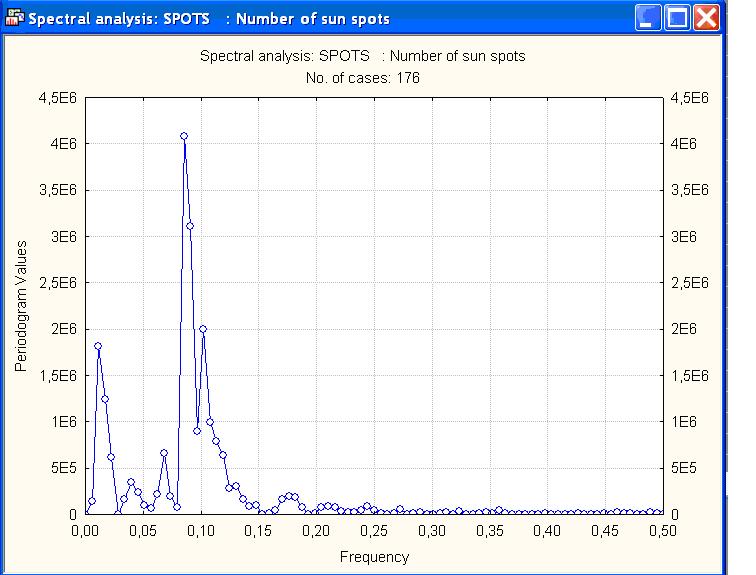Click the x-axis tick label '0,35'
This screenshot has height=575, width=756.
[x=489, y=531]
